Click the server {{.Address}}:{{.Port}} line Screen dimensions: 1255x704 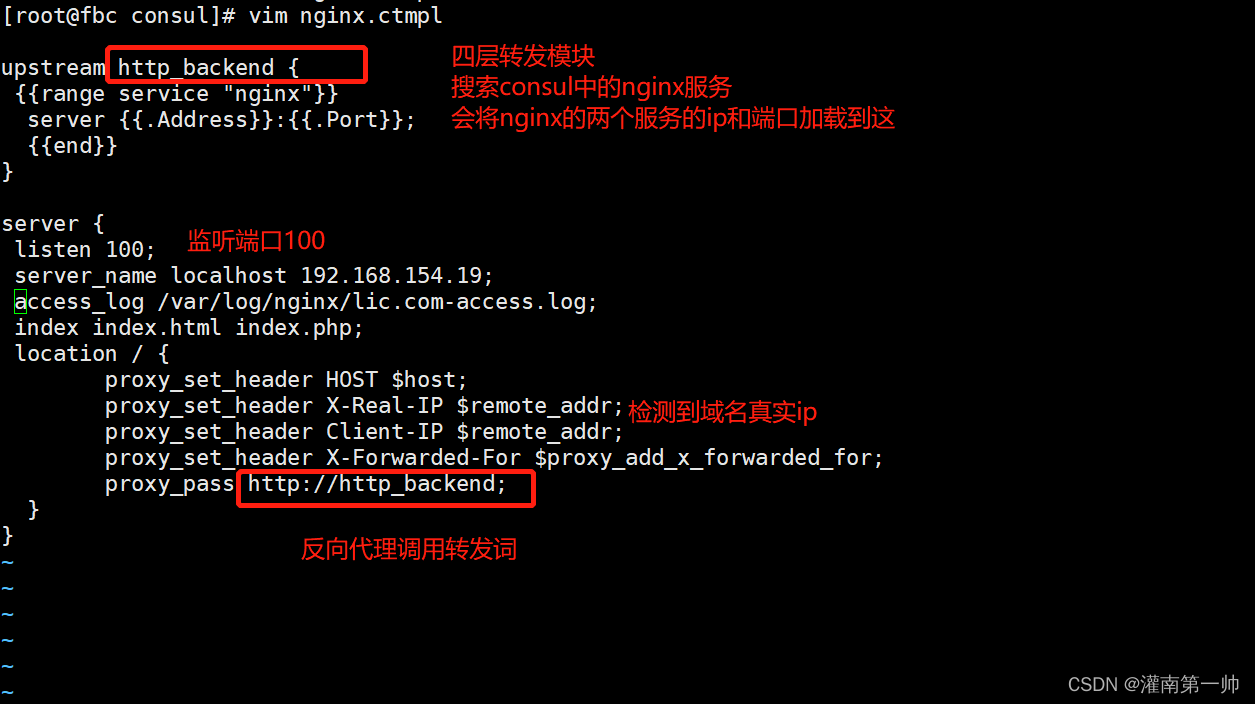[221, 120]
